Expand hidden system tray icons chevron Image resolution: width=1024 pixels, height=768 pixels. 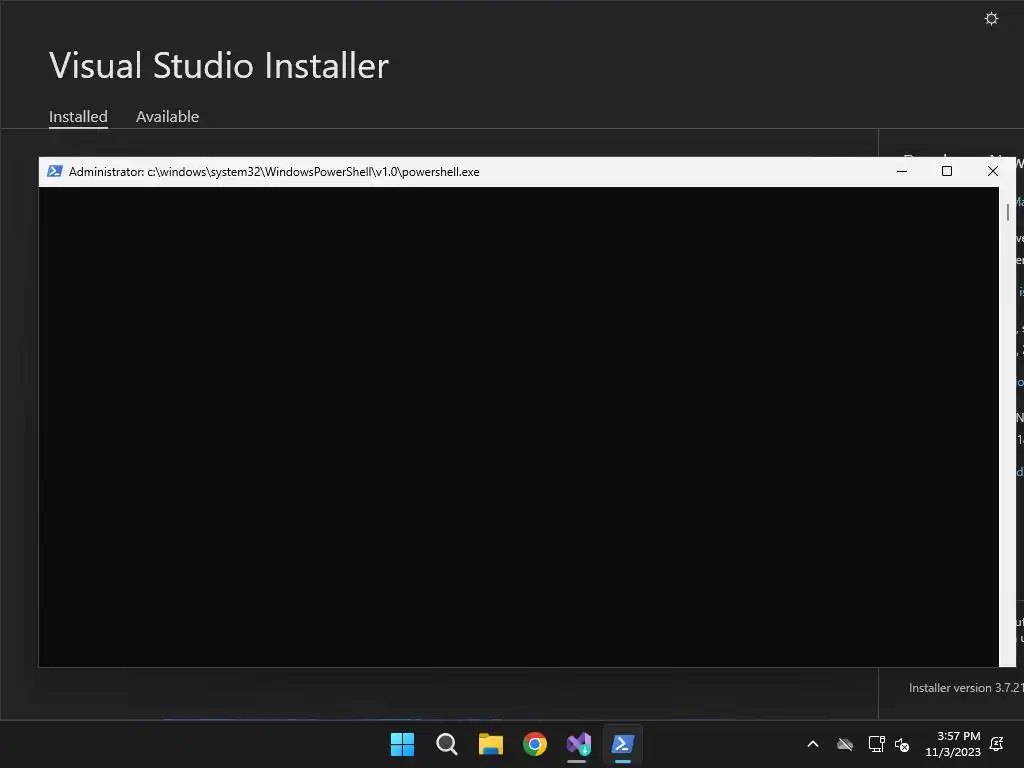point(813,744)
